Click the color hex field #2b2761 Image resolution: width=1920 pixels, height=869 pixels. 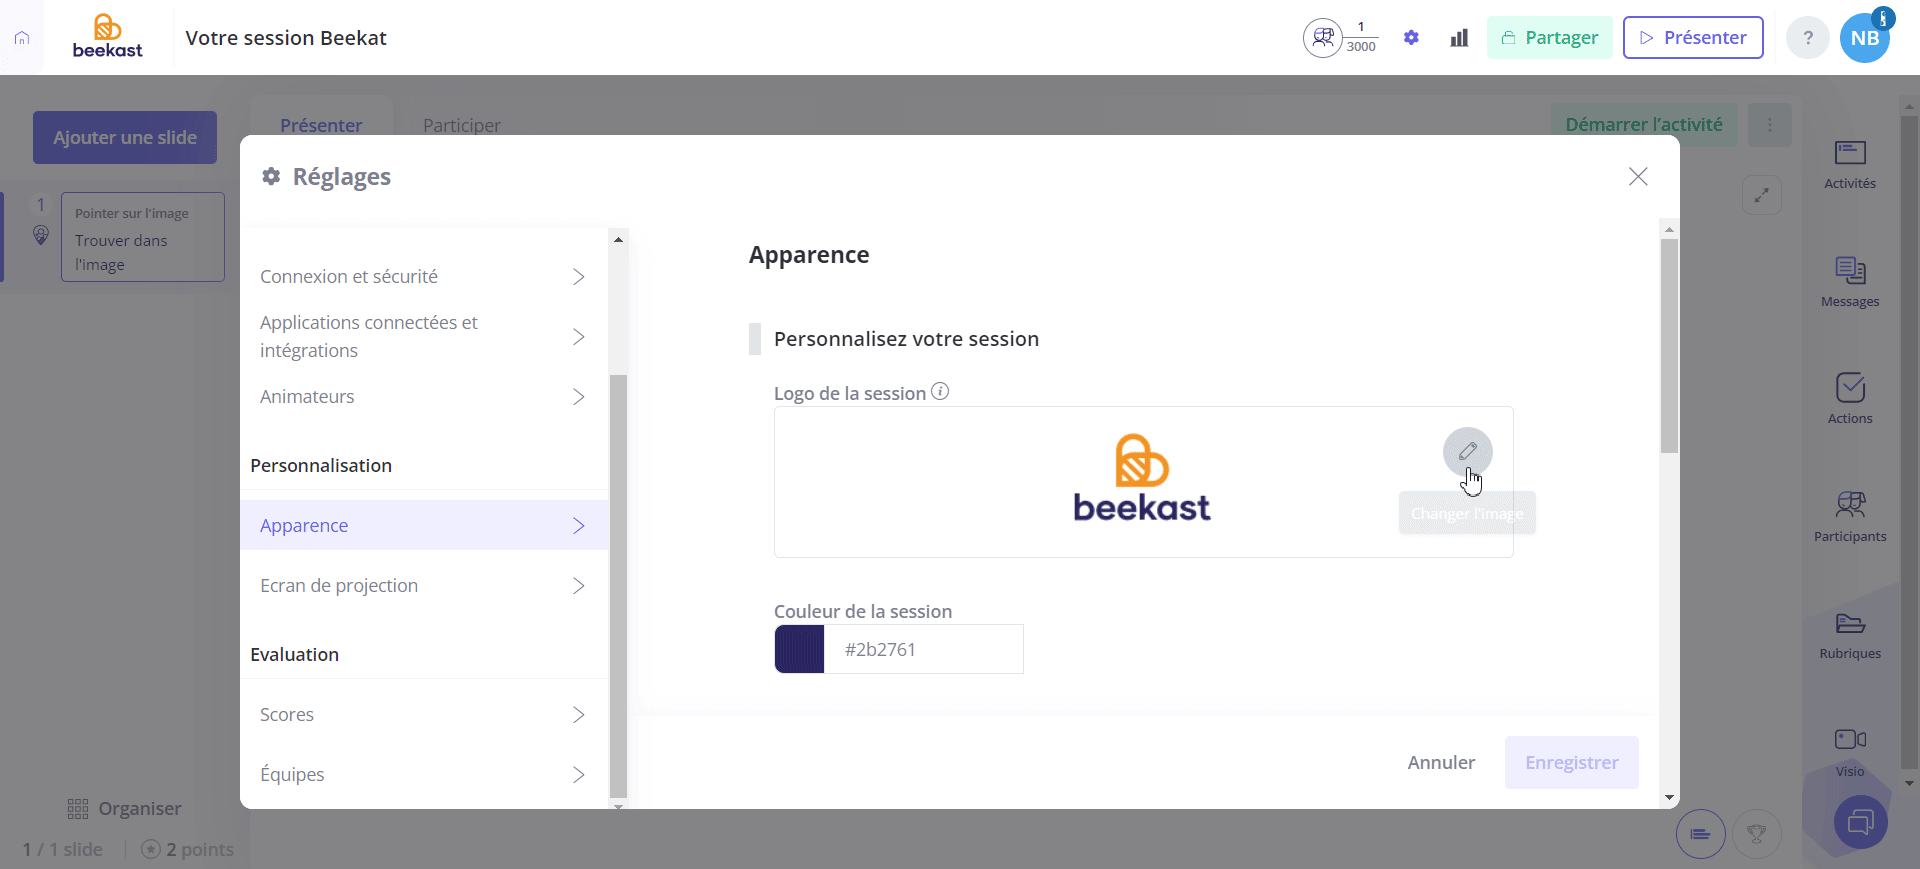[x=923, y=650]
